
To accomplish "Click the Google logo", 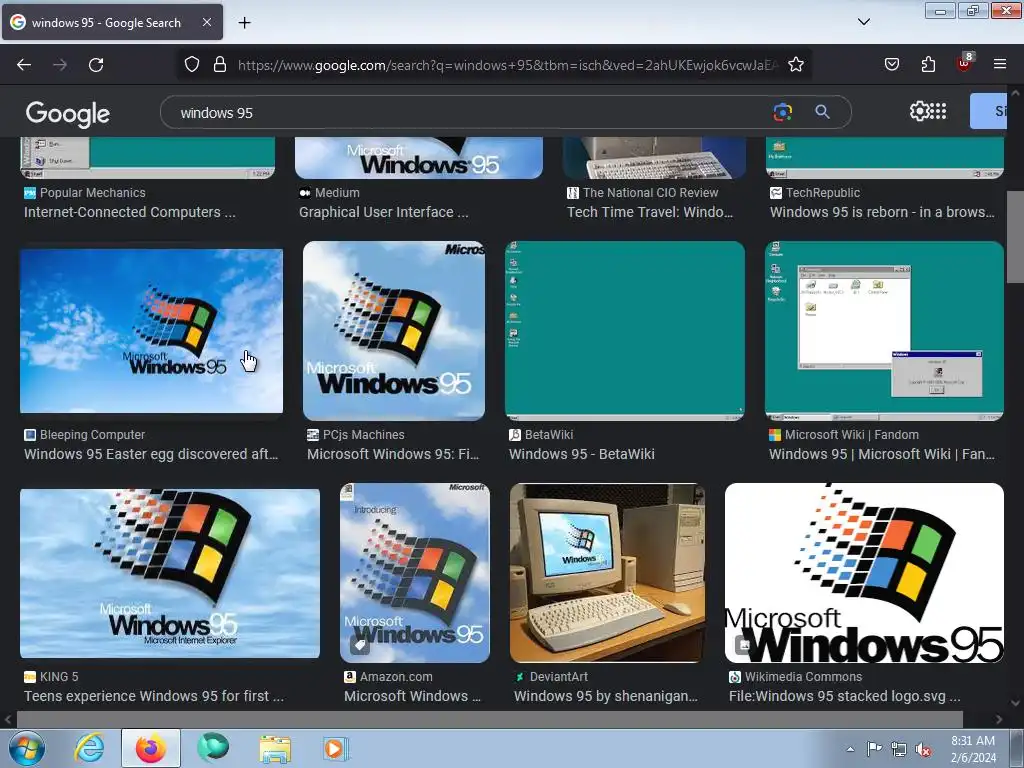I will coord(67,113).
